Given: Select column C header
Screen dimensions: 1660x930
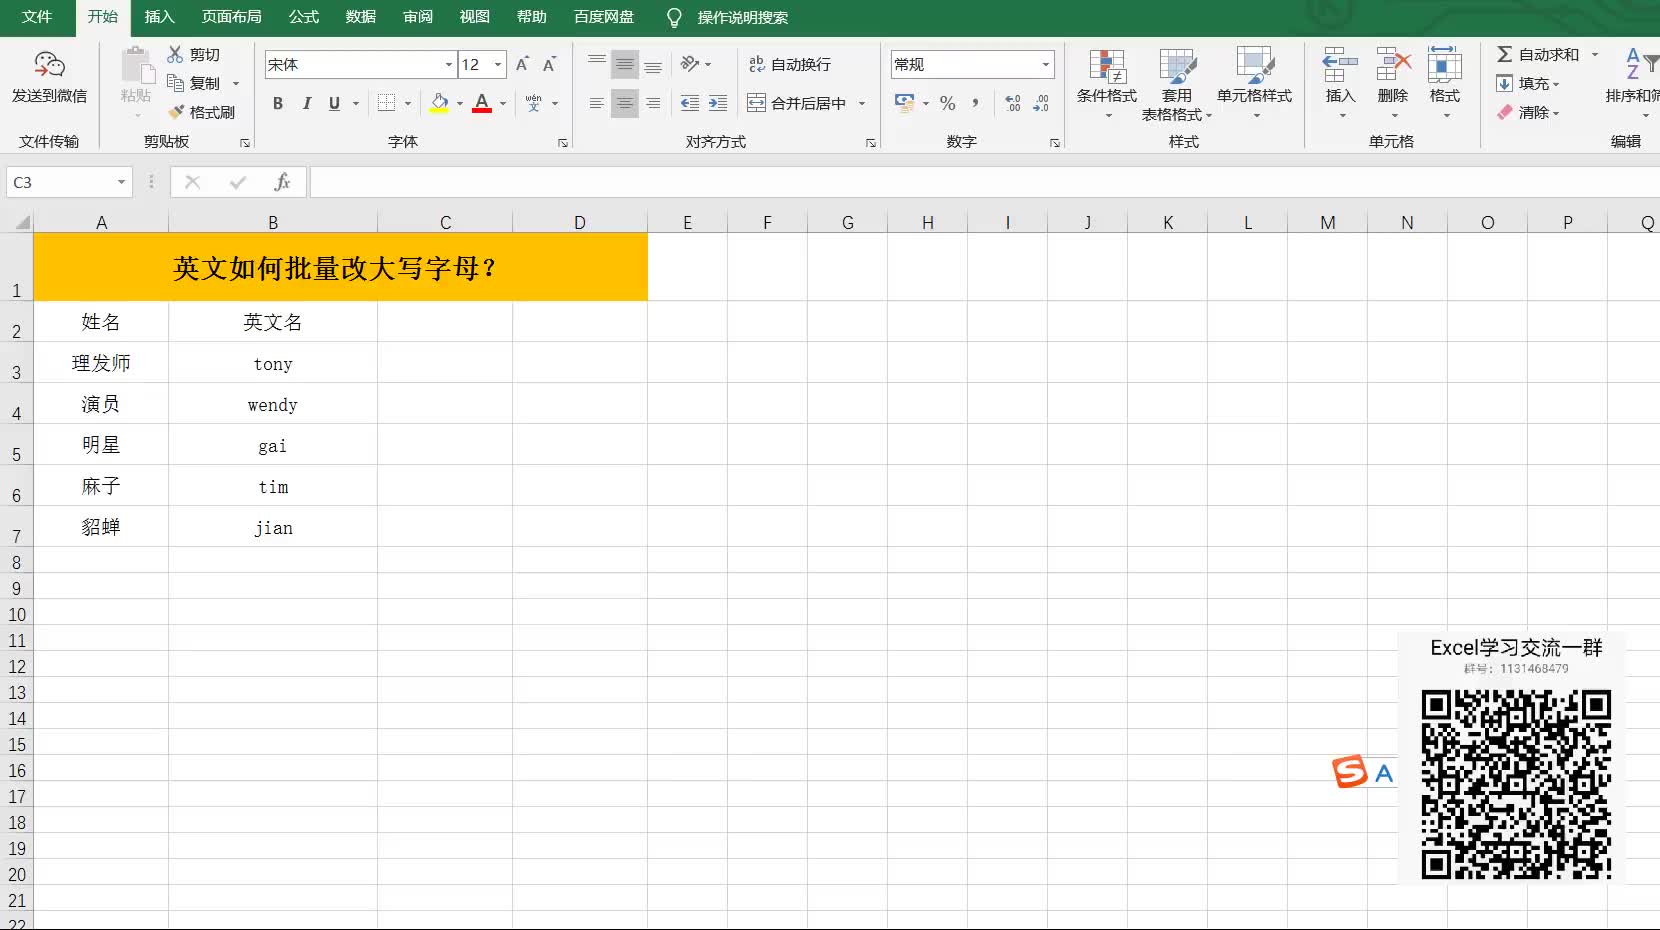Looking at the screenshot, I should (445, 222).
